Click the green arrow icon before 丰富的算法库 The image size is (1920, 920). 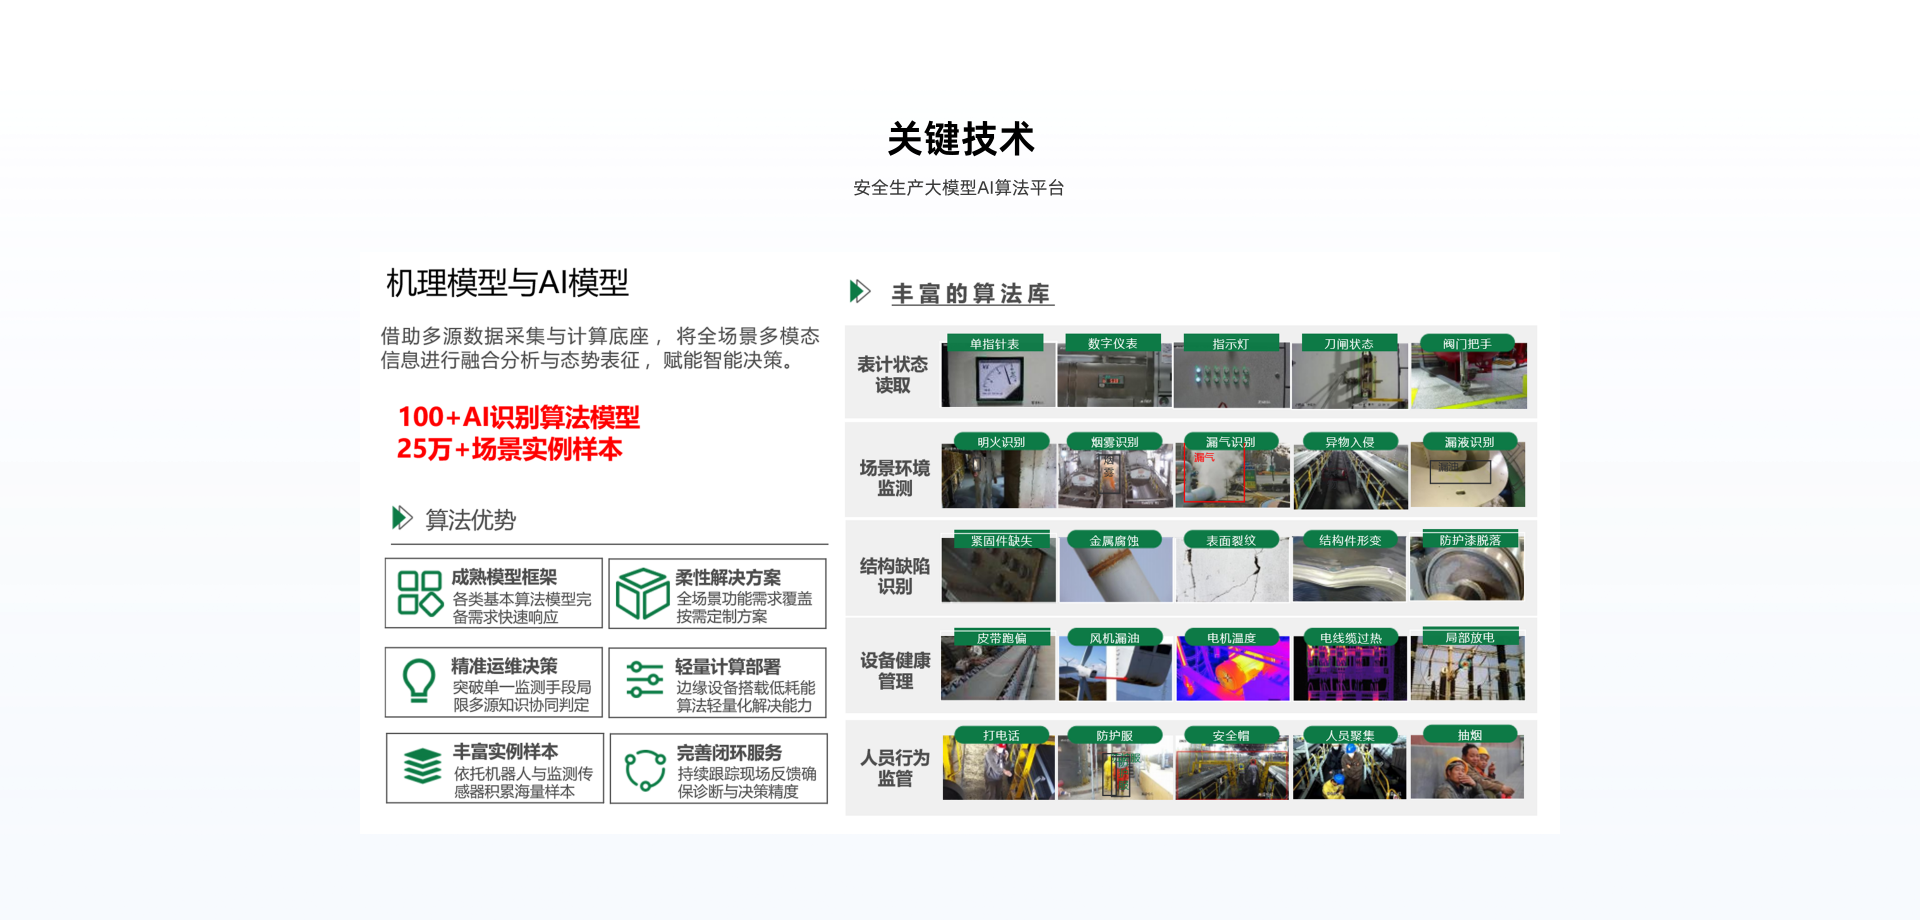pos(860,291)
